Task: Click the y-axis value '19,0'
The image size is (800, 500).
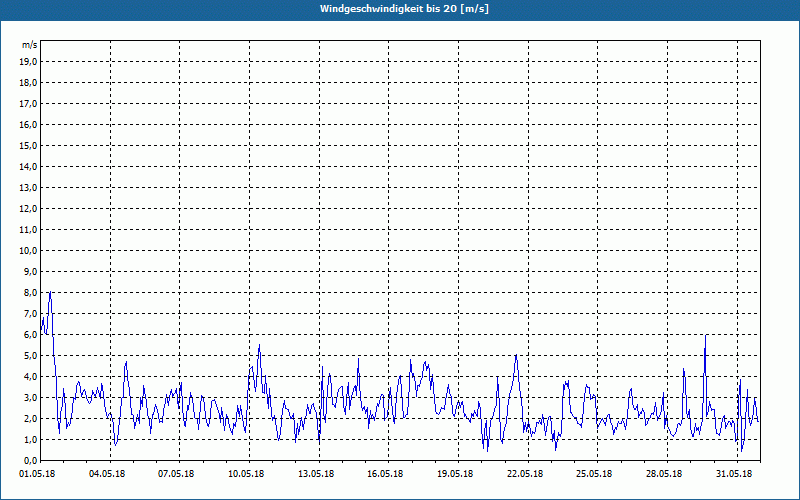Action: (28, 62)
